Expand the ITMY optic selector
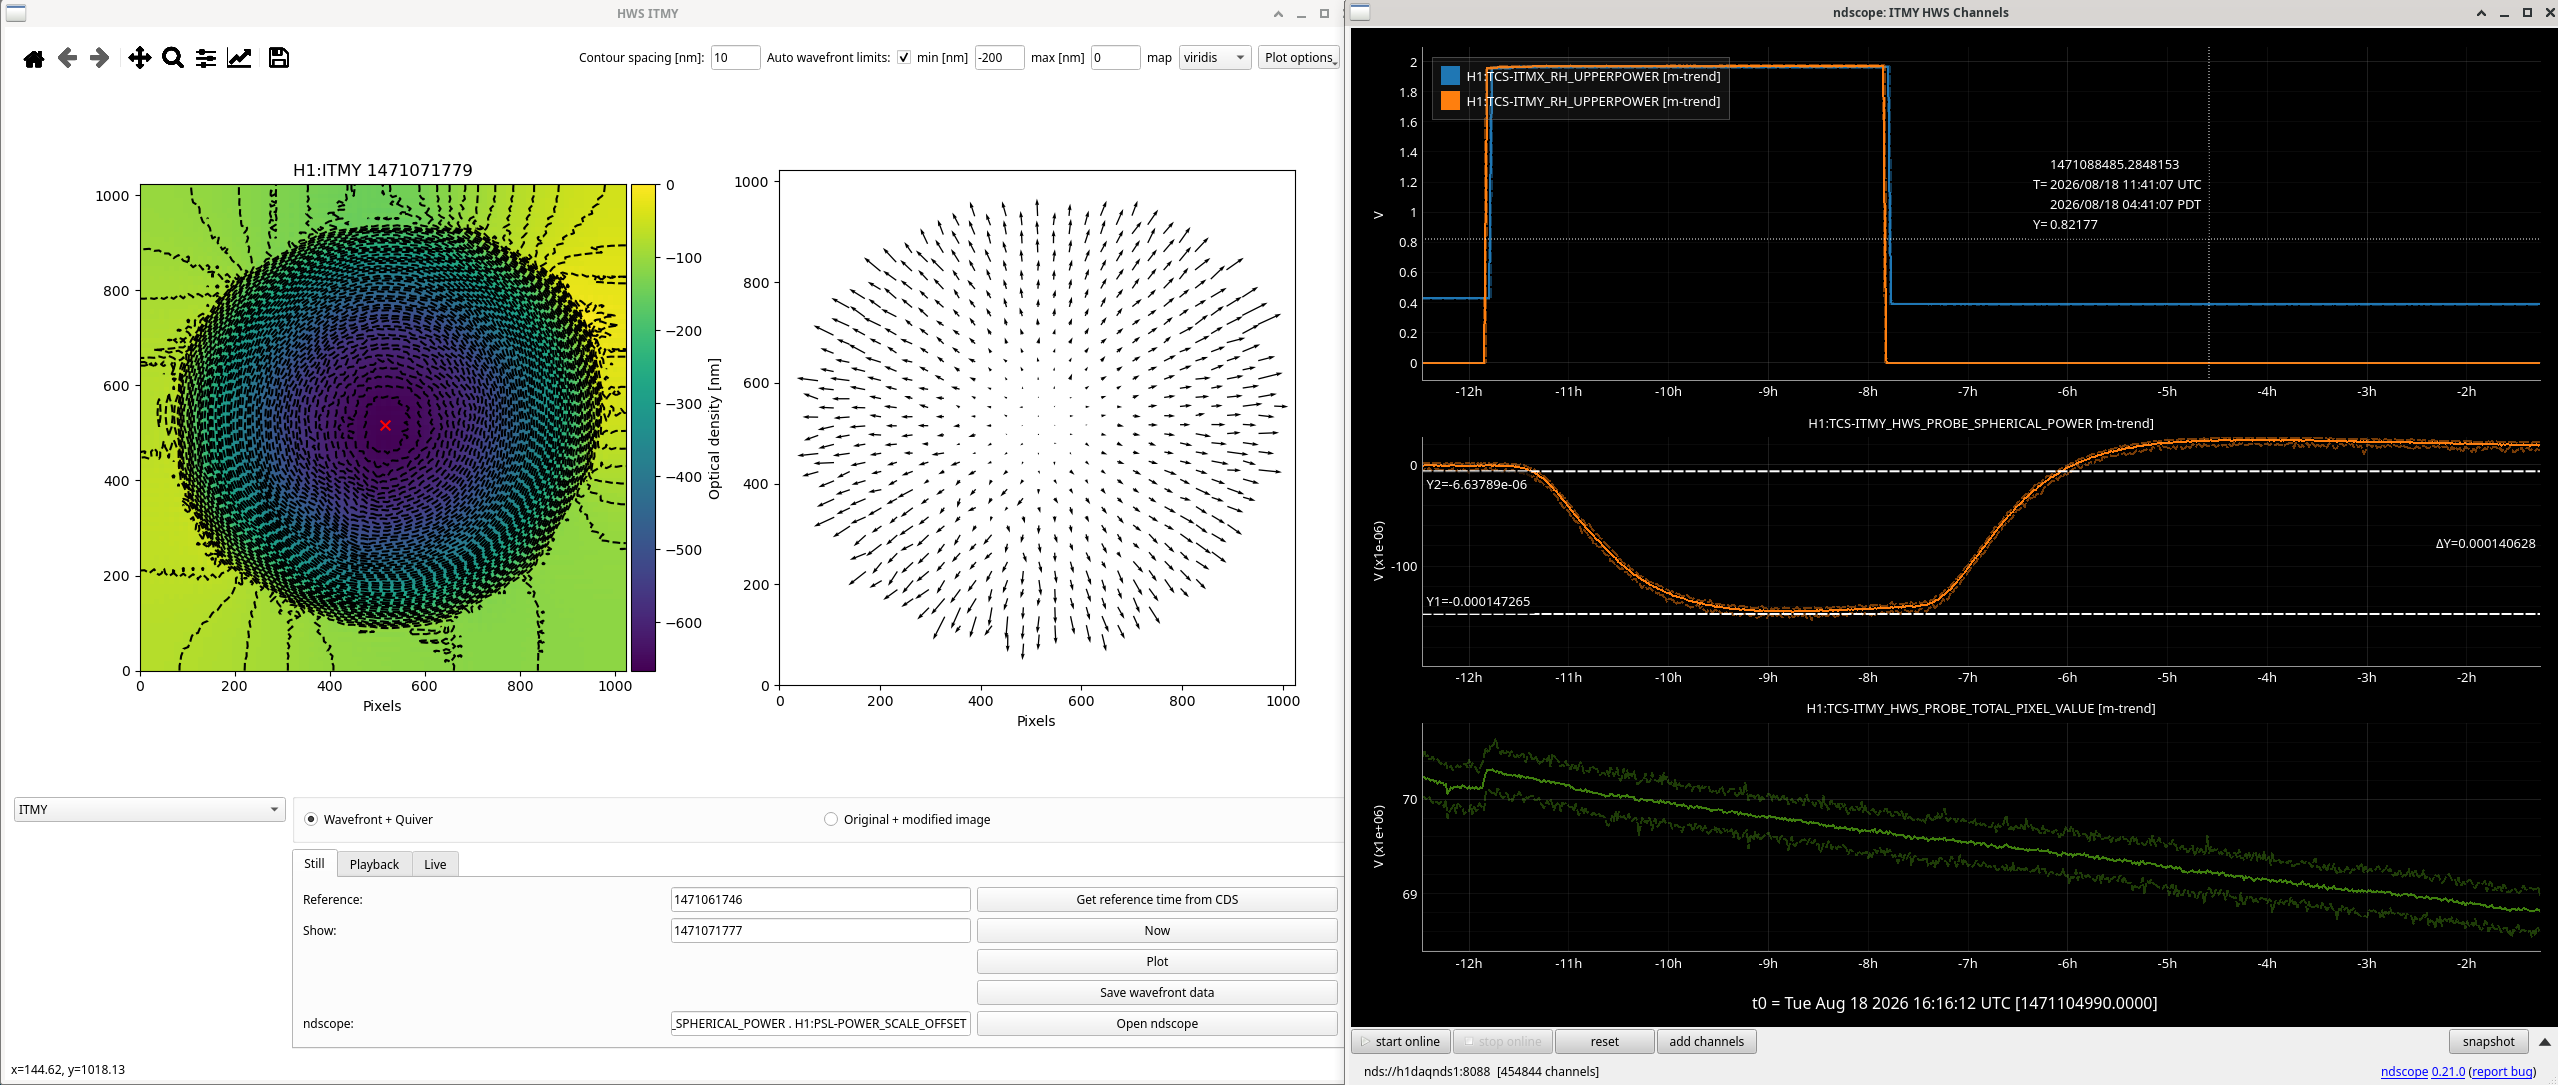The width and height of the screenshot is (2558, 1085). coord(150,809)
